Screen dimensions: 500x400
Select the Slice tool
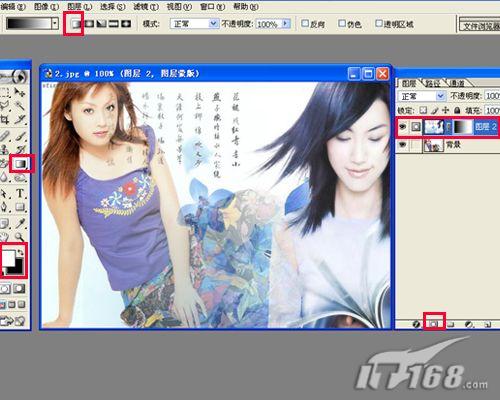20,119
